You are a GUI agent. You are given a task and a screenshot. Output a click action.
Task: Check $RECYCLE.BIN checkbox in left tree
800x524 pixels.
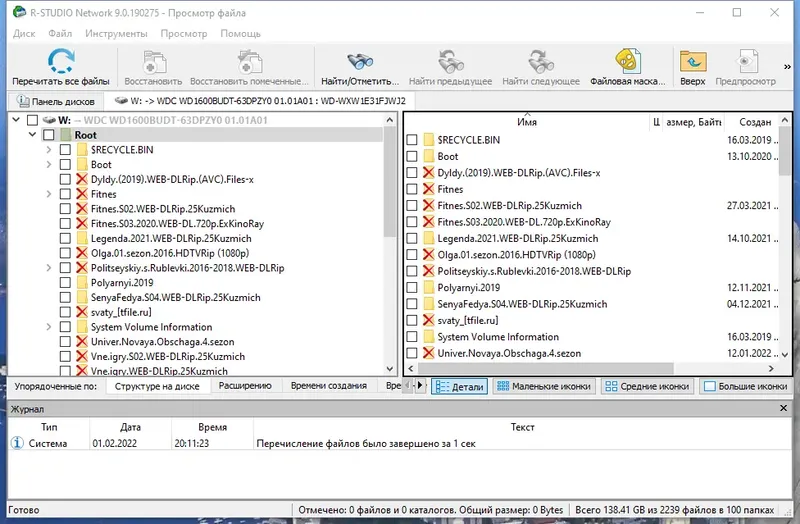(65, 149)
